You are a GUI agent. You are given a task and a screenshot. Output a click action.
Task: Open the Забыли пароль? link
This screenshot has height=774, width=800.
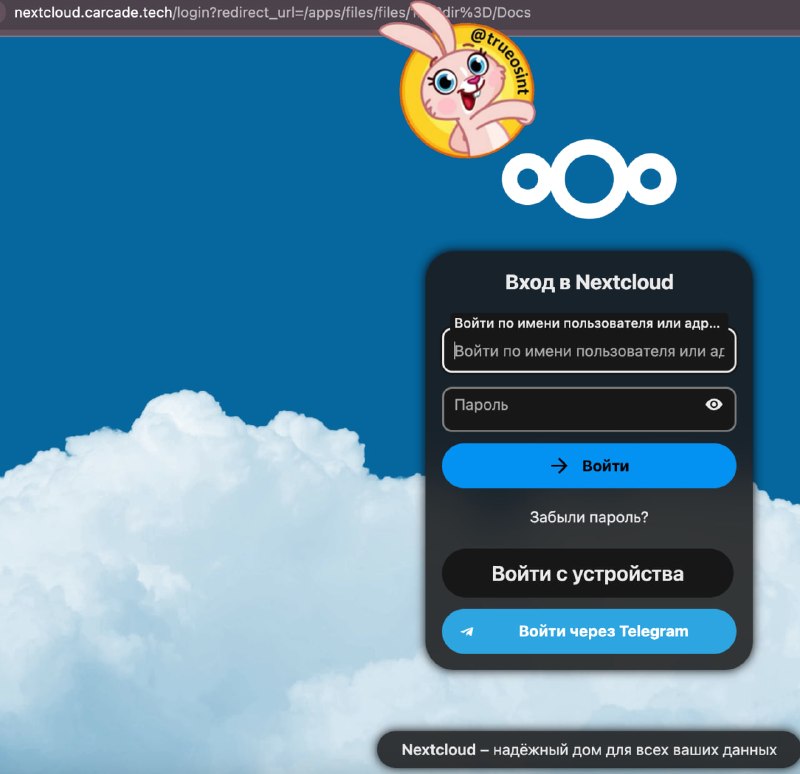pos(589,517)
